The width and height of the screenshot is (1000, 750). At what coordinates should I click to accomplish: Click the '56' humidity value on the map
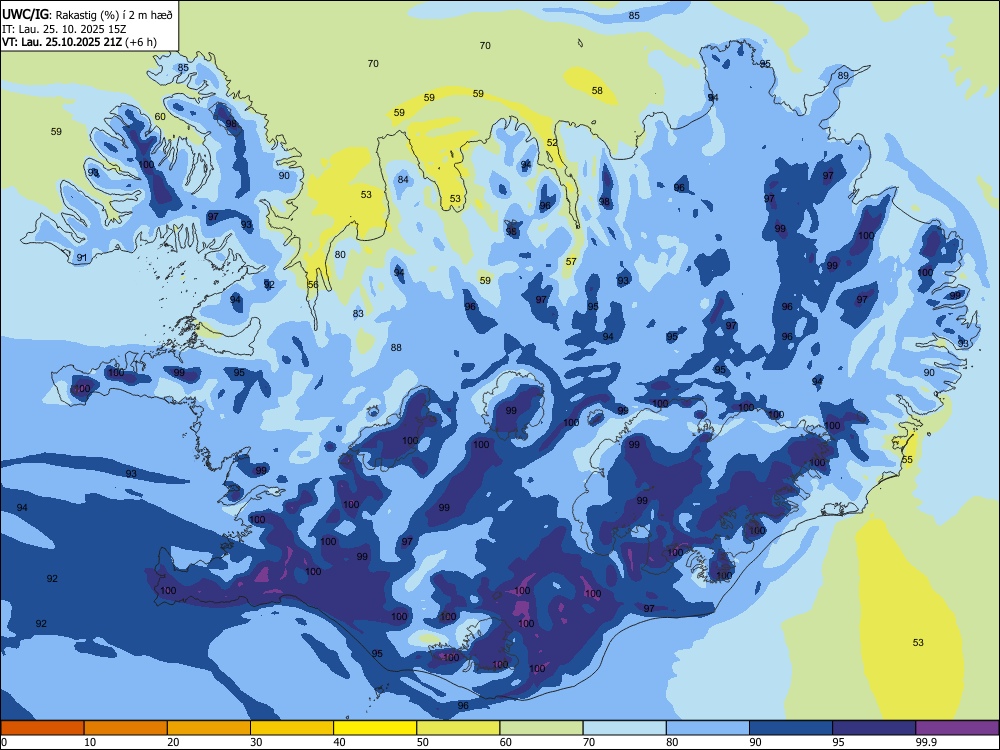[312, 284]
